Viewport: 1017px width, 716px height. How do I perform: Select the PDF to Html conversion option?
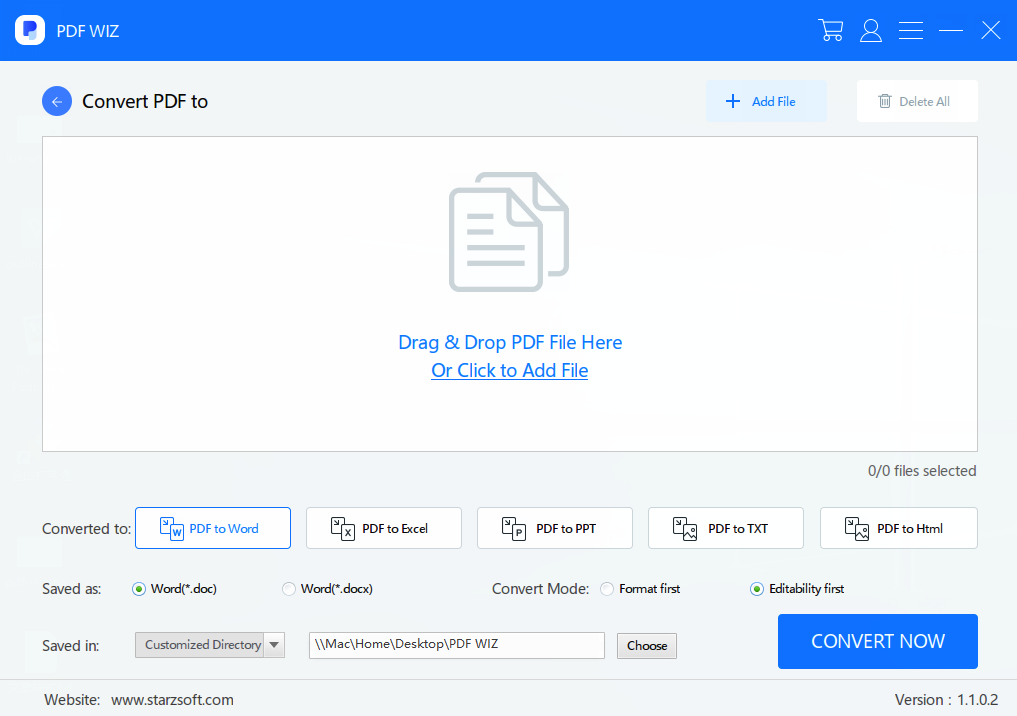898,528
